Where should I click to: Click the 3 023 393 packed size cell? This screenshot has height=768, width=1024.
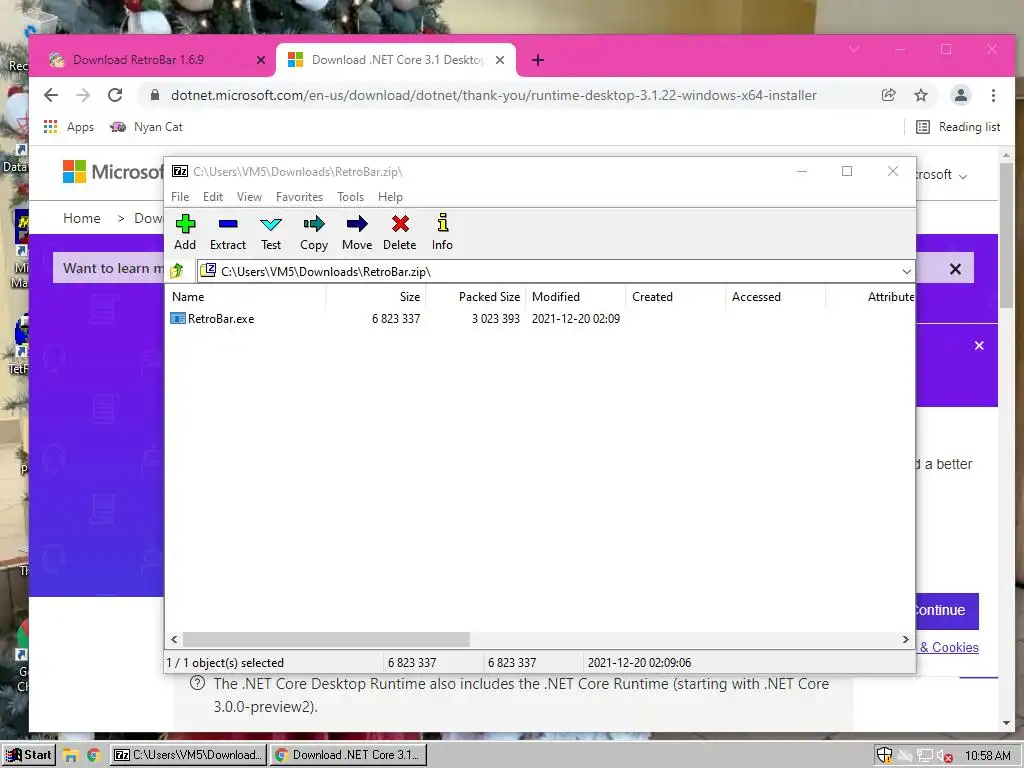click(496, 319)
